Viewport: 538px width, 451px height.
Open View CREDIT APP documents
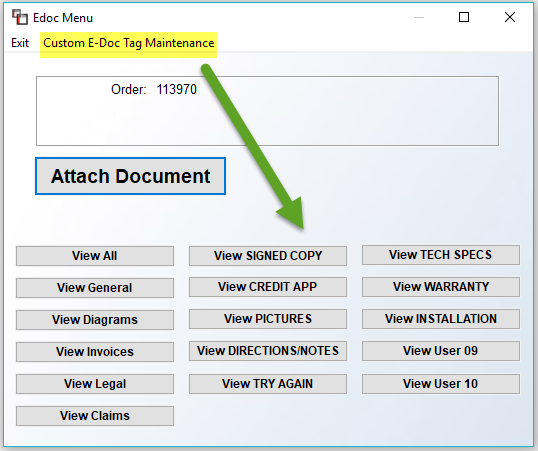tap(268, 287)
